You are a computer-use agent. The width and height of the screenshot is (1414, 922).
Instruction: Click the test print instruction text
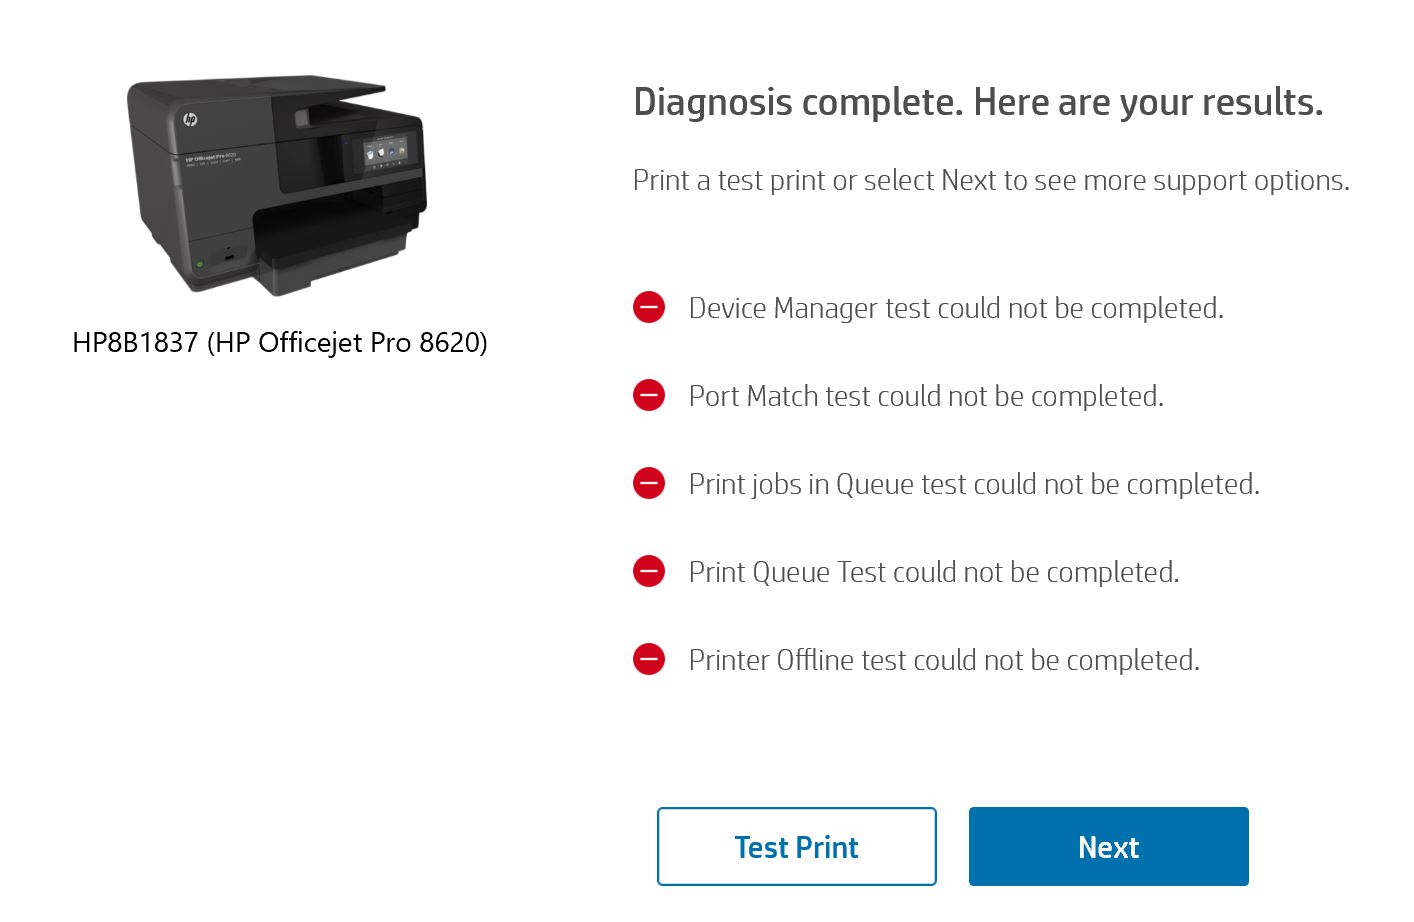(x=990, y=180)
